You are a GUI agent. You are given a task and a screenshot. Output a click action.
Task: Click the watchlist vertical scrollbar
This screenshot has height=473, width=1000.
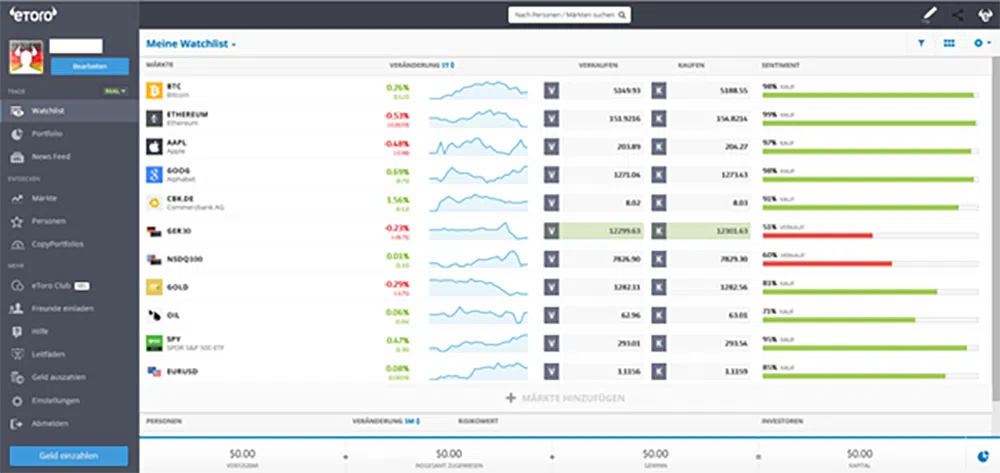996,229
